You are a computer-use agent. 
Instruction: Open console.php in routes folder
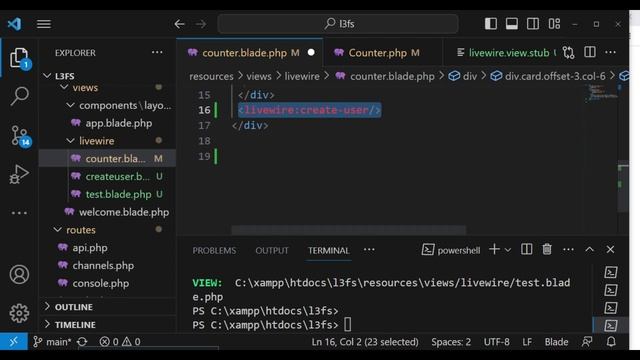point(107,283)
